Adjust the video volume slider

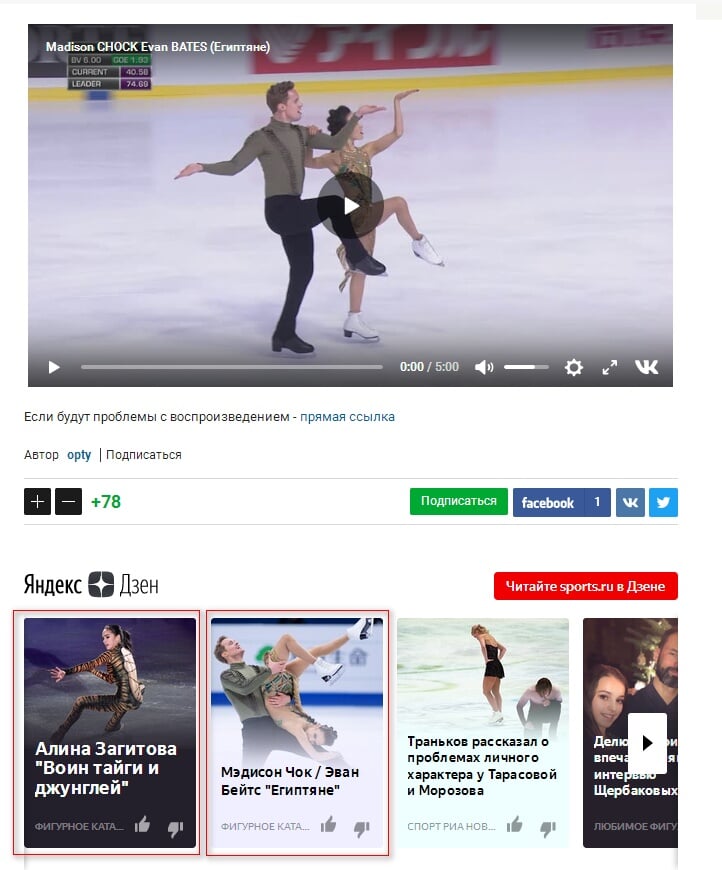click(x=526, y=367)
